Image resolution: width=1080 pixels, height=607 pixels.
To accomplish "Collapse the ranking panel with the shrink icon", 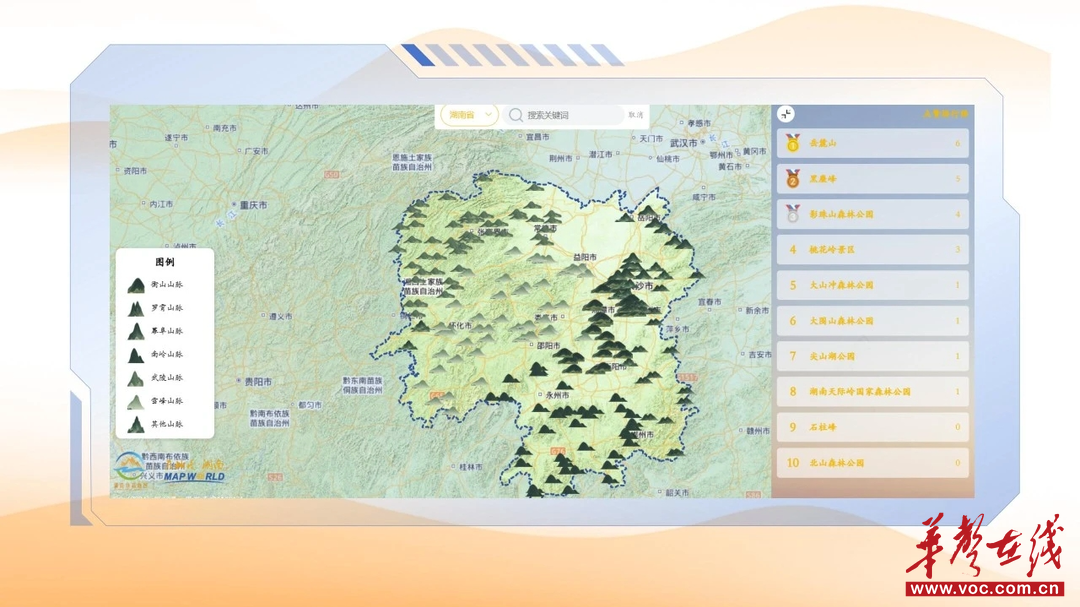I will coord(786,114).
